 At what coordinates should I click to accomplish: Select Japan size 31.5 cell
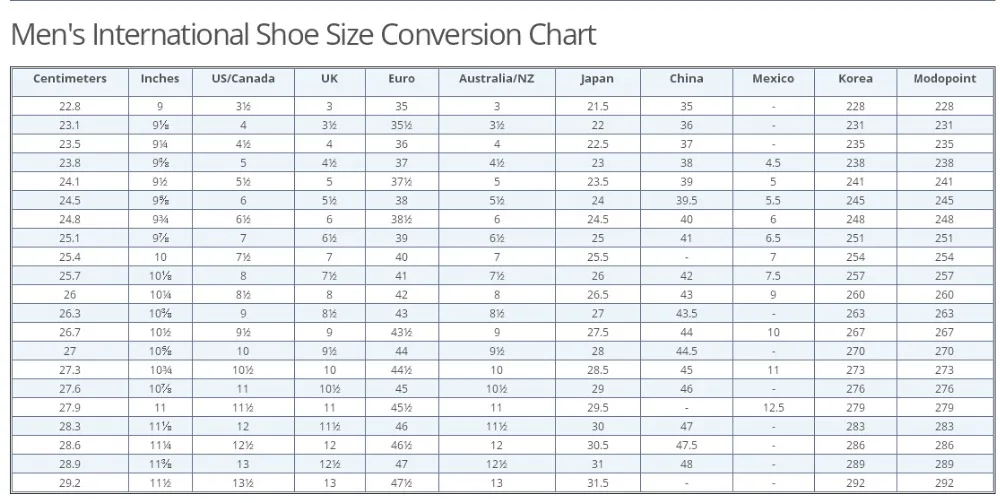(598, 483)
